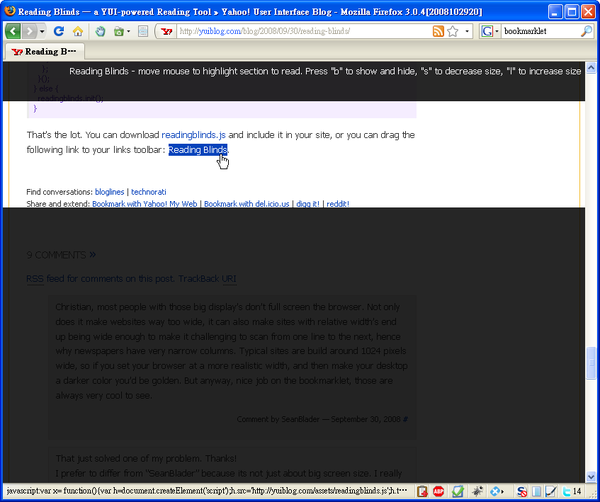Click the page document toolbar icon
Image resolution: width=600 pixels, height=502 pixels.
point(143,31)
